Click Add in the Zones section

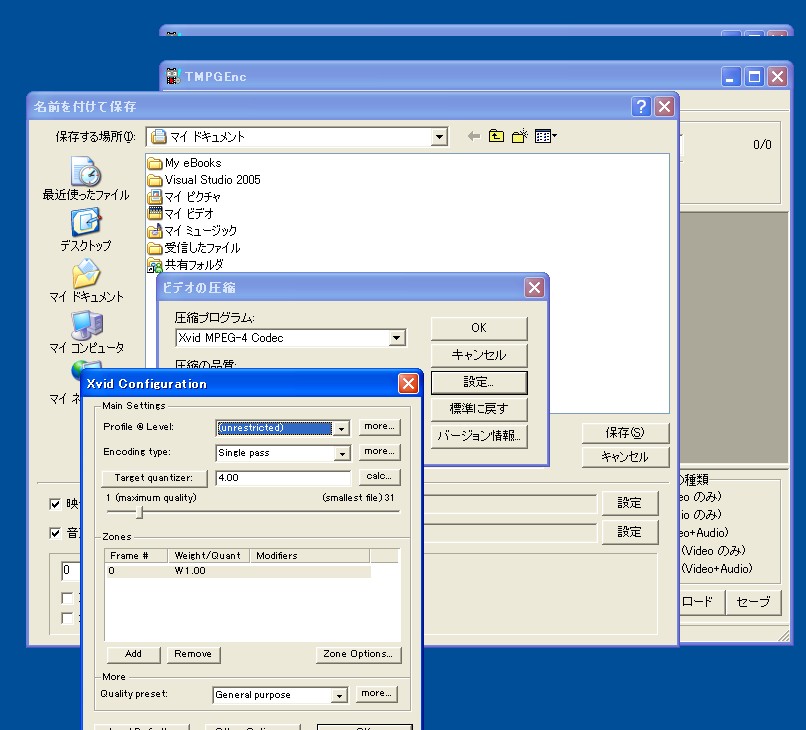tap(134, 654)
